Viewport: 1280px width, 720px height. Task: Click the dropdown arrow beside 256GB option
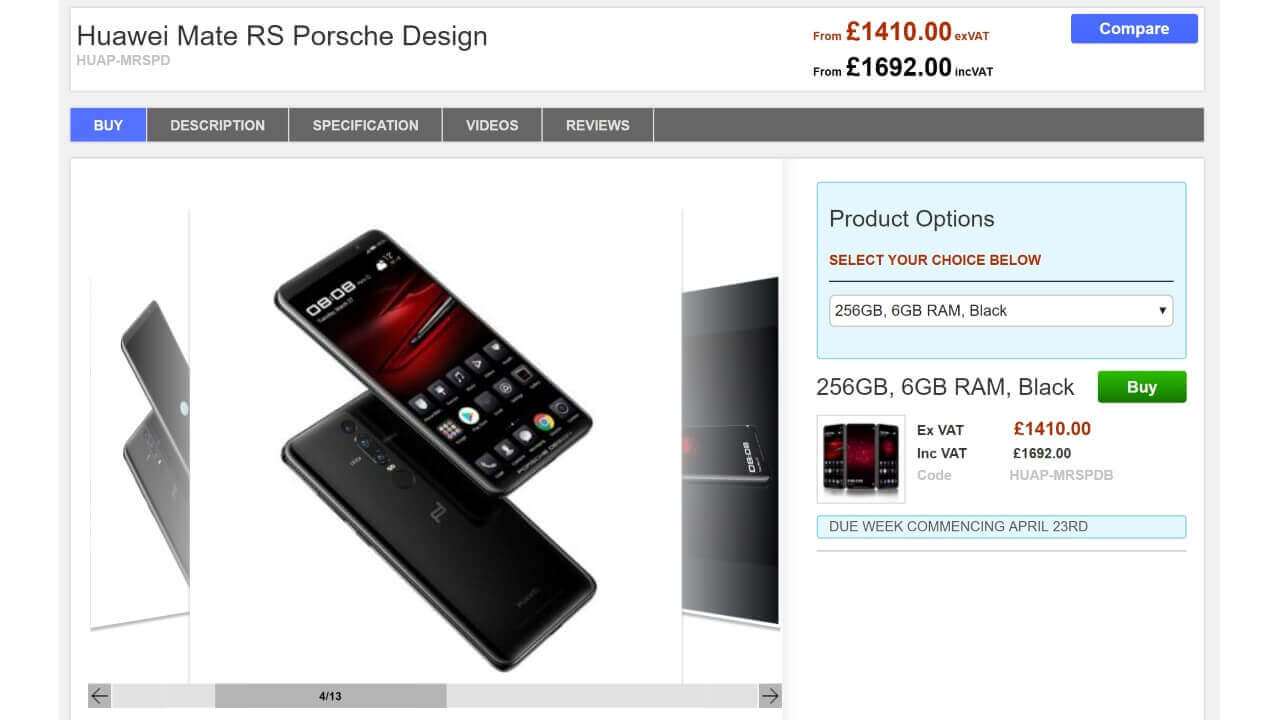click(1162, 310)
